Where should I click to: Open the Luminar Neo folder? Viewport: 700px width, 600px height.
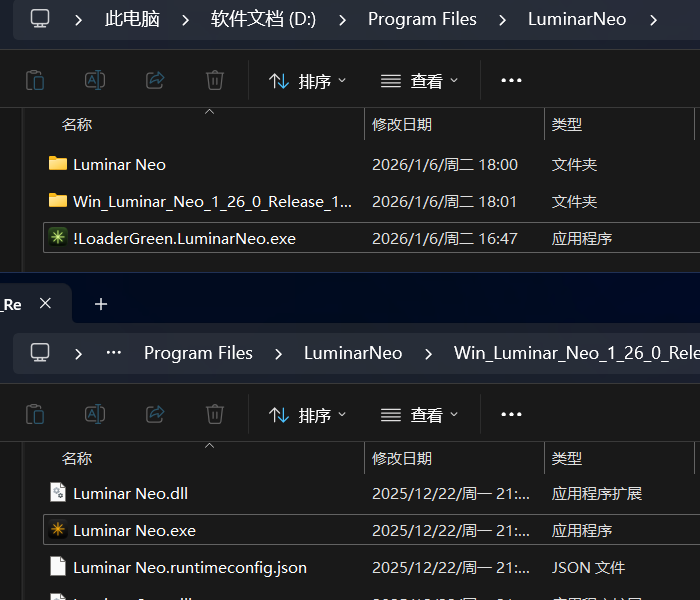[x=119, y=164]
